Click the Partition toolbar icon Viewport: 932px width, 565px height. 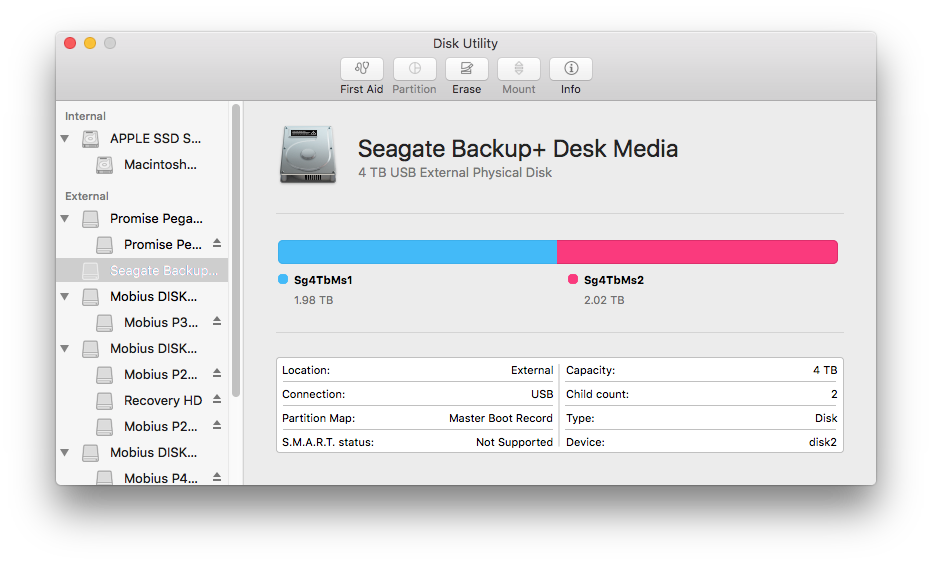(414, 69)
